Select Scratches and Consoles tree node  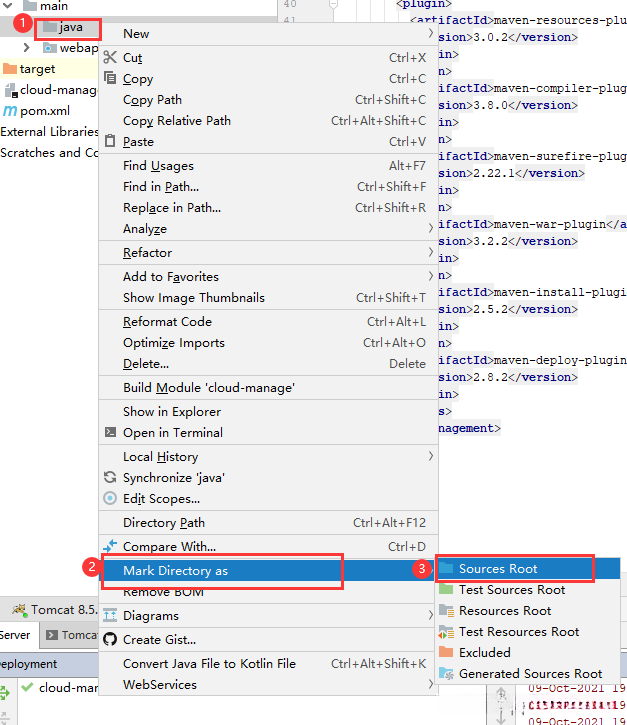coord(49,153)
